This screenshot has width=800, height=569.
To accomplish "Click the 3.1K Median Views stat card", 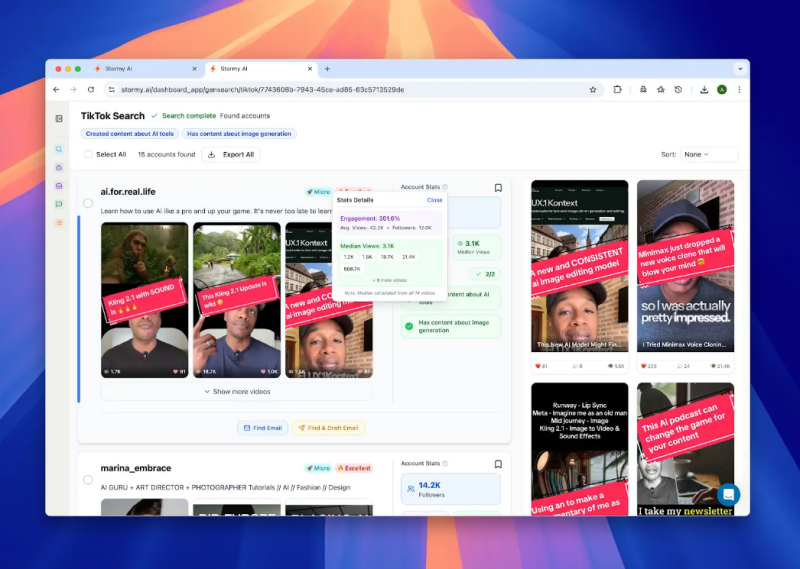I will 476,247.
